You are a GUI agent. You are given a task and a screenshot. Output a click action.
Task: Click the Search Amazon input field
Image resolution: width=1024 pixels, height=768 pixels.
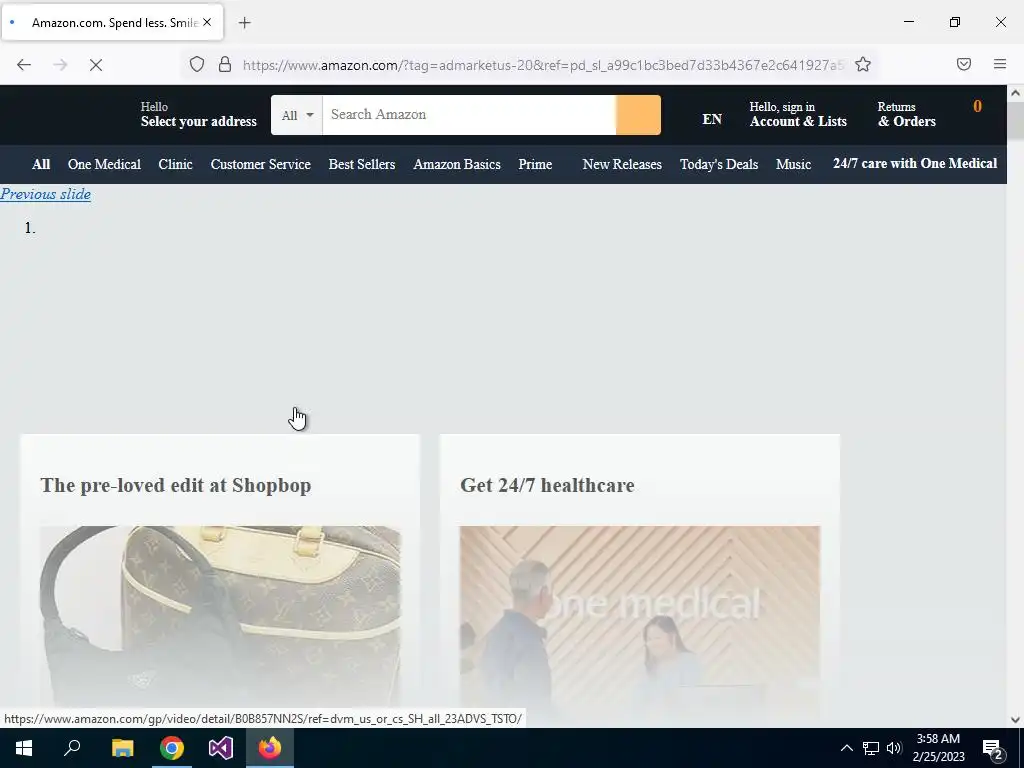click(469, 115)
